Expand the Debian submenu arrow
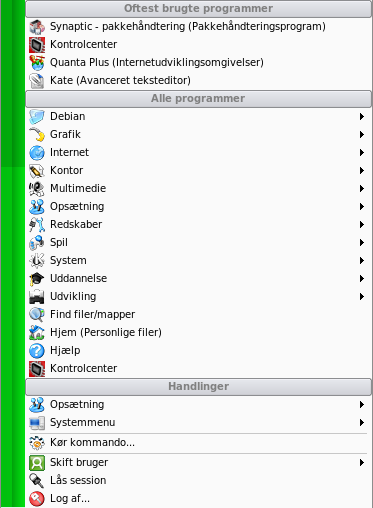Viewport: 373px width, 508px height. coord(362,117)
